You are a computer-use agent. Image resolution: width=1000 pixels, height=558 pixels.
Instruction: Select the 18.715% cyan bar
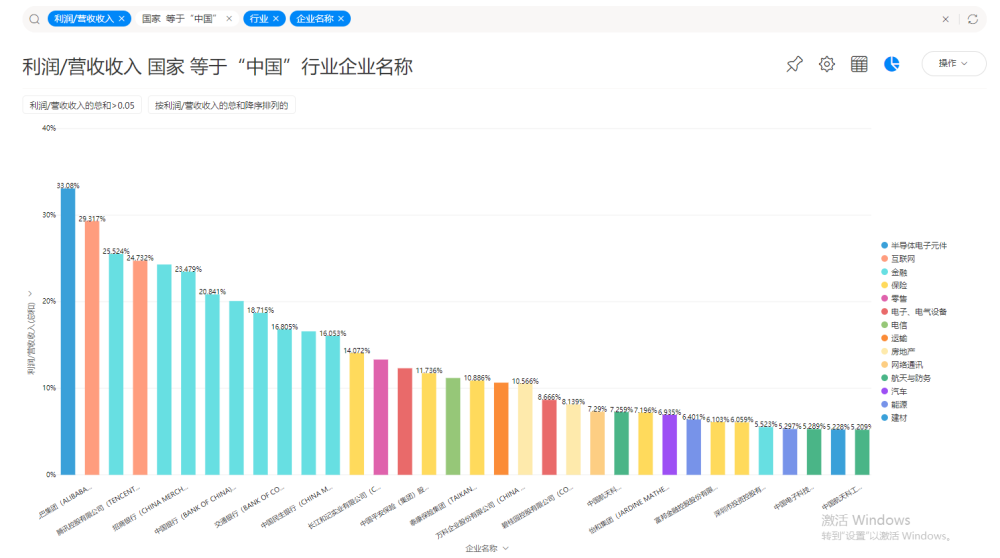260,393
